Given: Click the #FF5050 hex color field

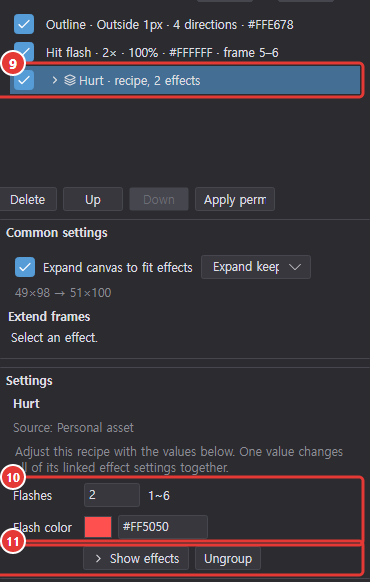Looking at the screenshot, I should coord(163,527).
